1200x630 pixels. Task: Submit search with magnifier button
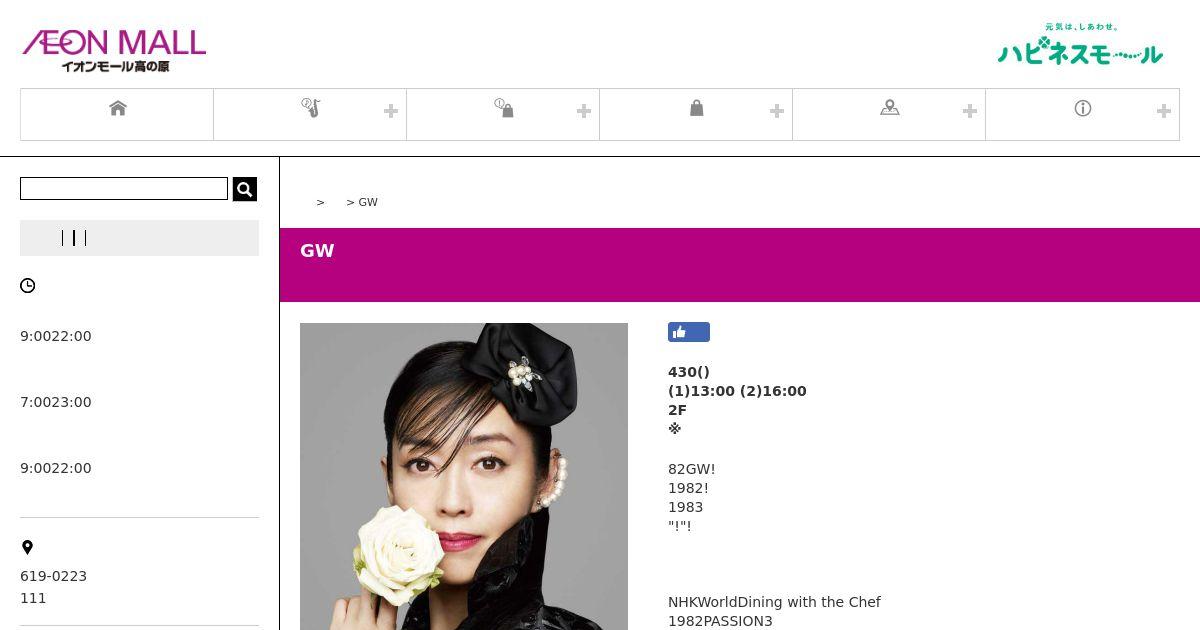[x=245, y=189]
